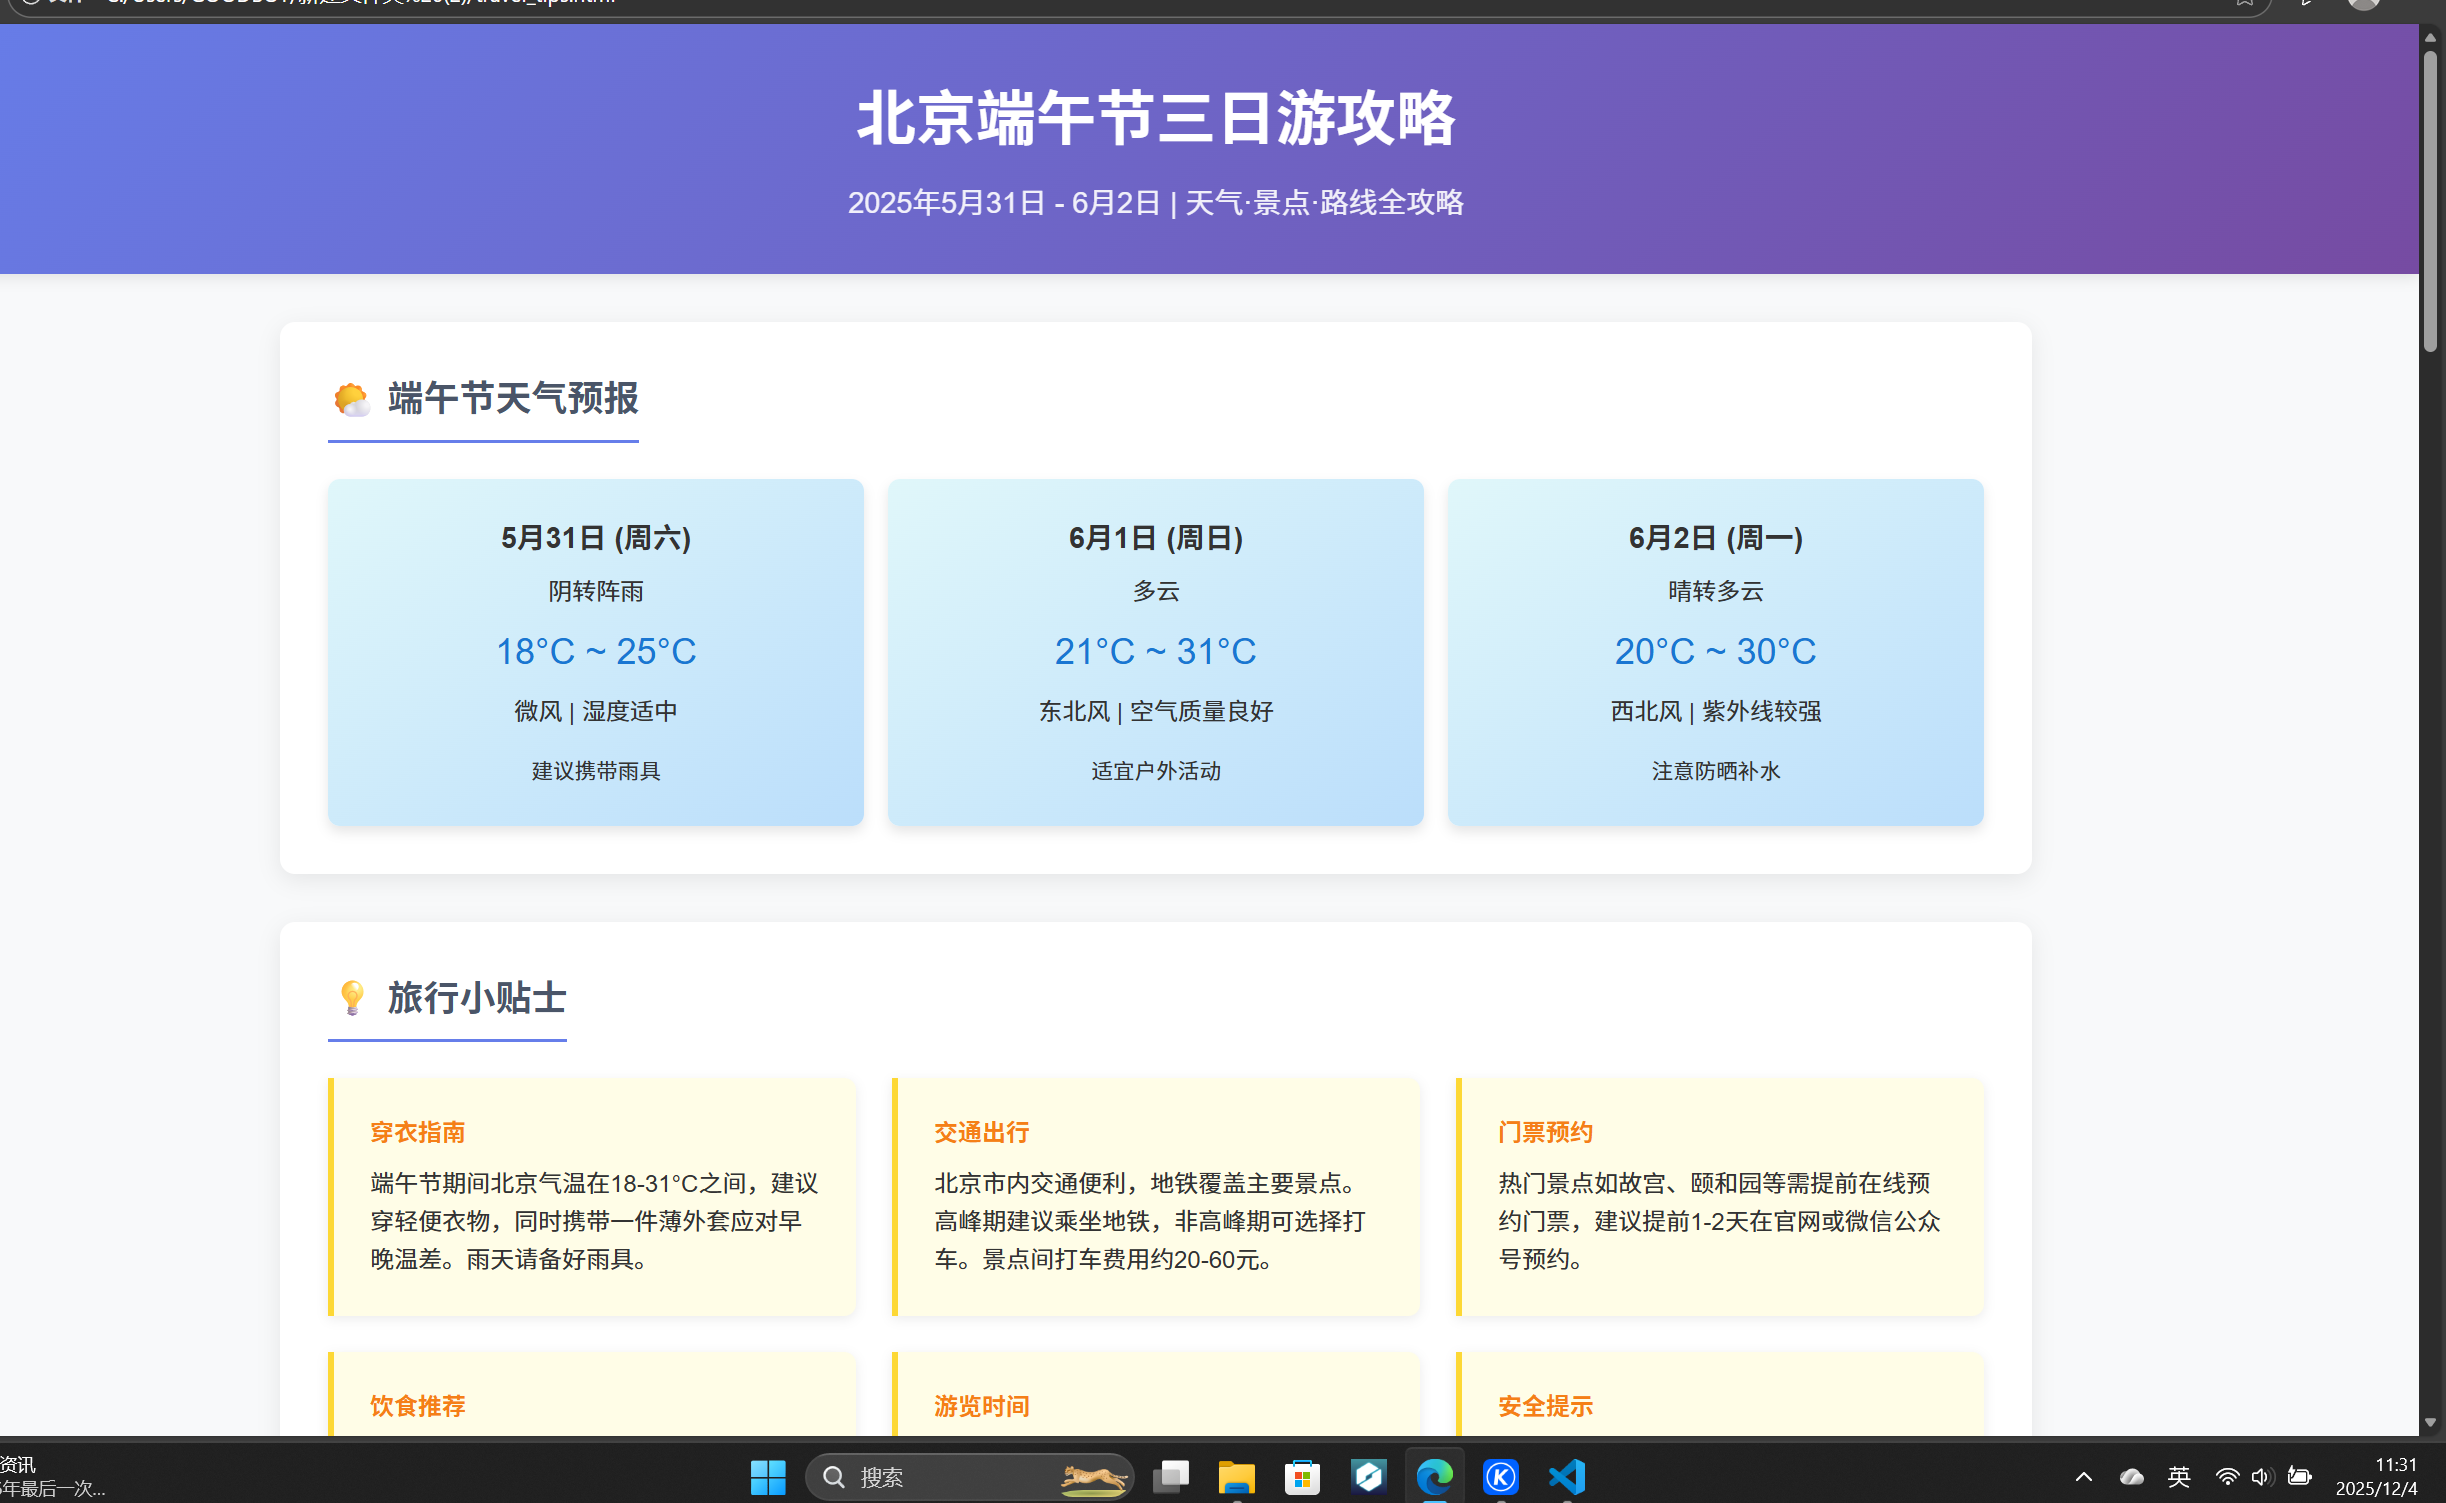Open OneDrive from the system tray
Image resolution: width=2446 pixels, height=1503 pixels.
point(2130,1477)
